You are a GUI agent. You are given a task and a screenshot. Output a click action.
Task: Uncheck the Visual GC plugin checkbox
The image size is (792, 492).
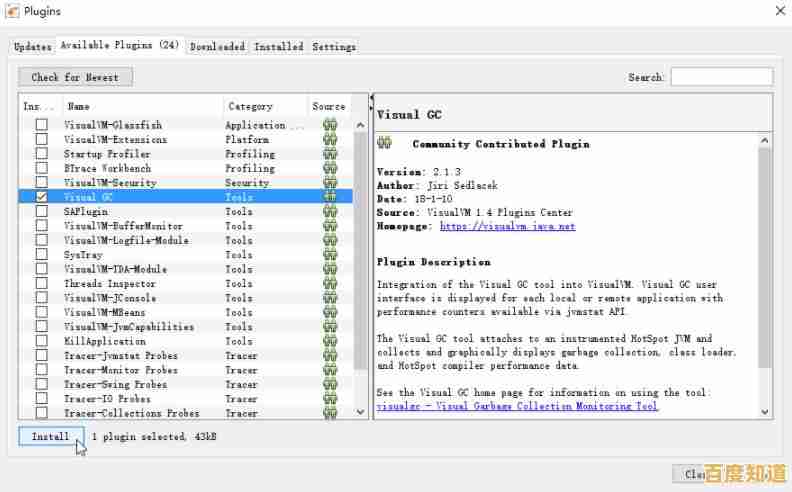click(41, 198)
